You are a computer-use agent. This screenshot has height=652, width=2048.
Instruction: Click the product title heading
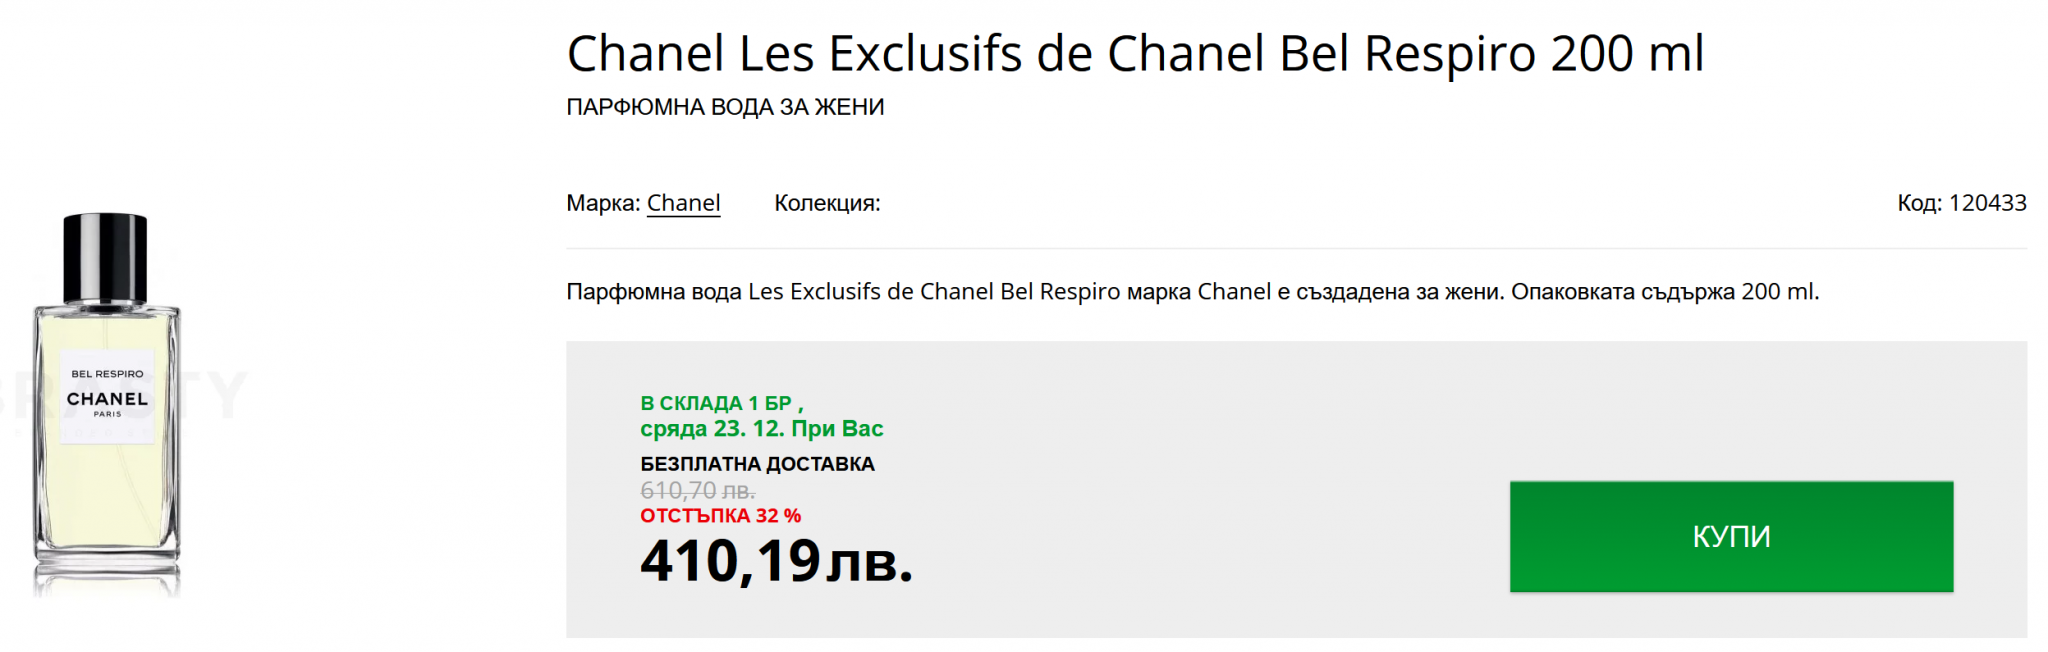point(1134,53)
